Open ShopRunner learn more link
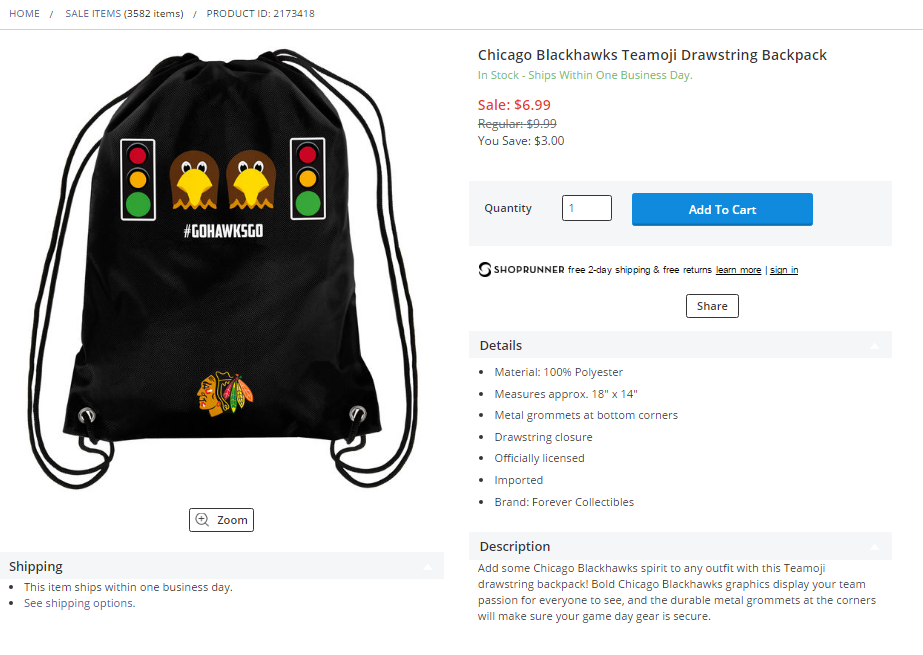Screen dimensions: 923x655 click(x=738, y=270)
